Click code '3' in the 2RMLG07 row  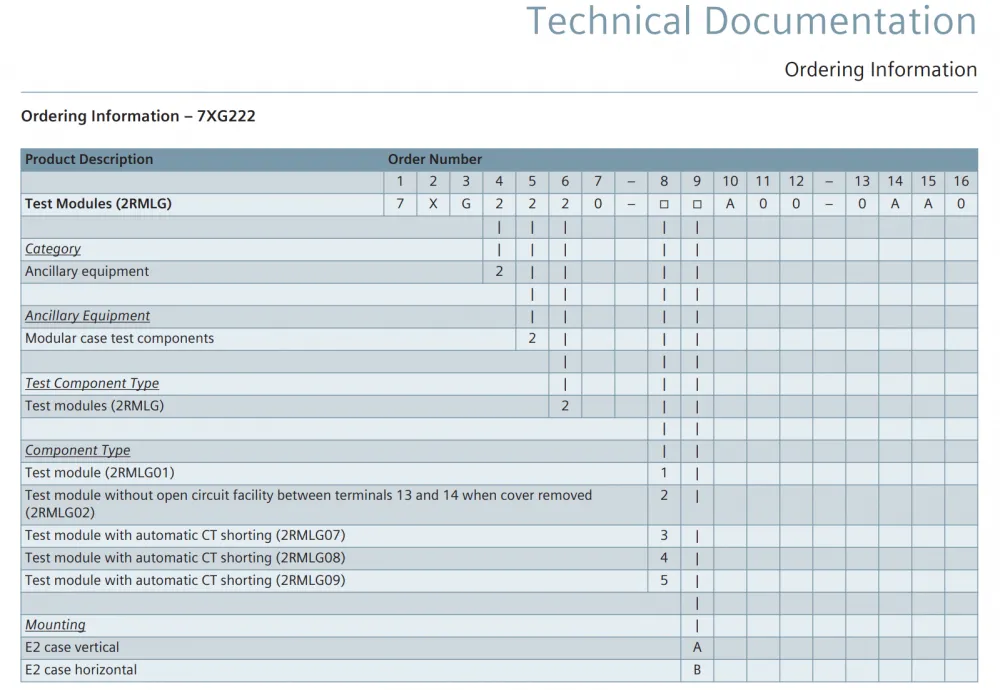664,536
